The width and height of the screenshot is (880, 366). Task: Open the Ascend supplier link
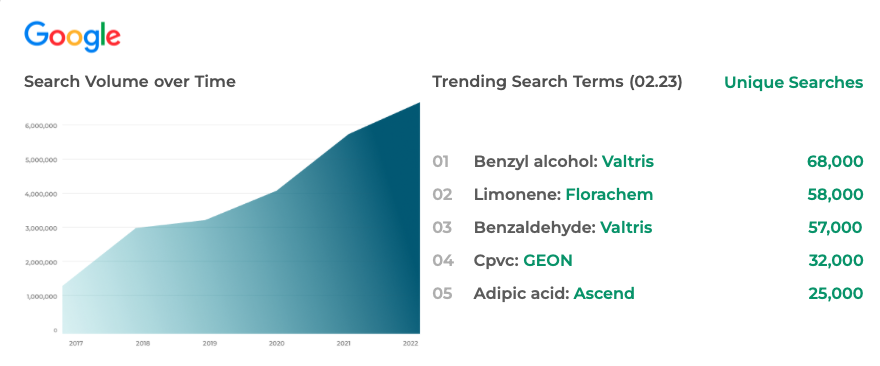[x=604, y=293]
